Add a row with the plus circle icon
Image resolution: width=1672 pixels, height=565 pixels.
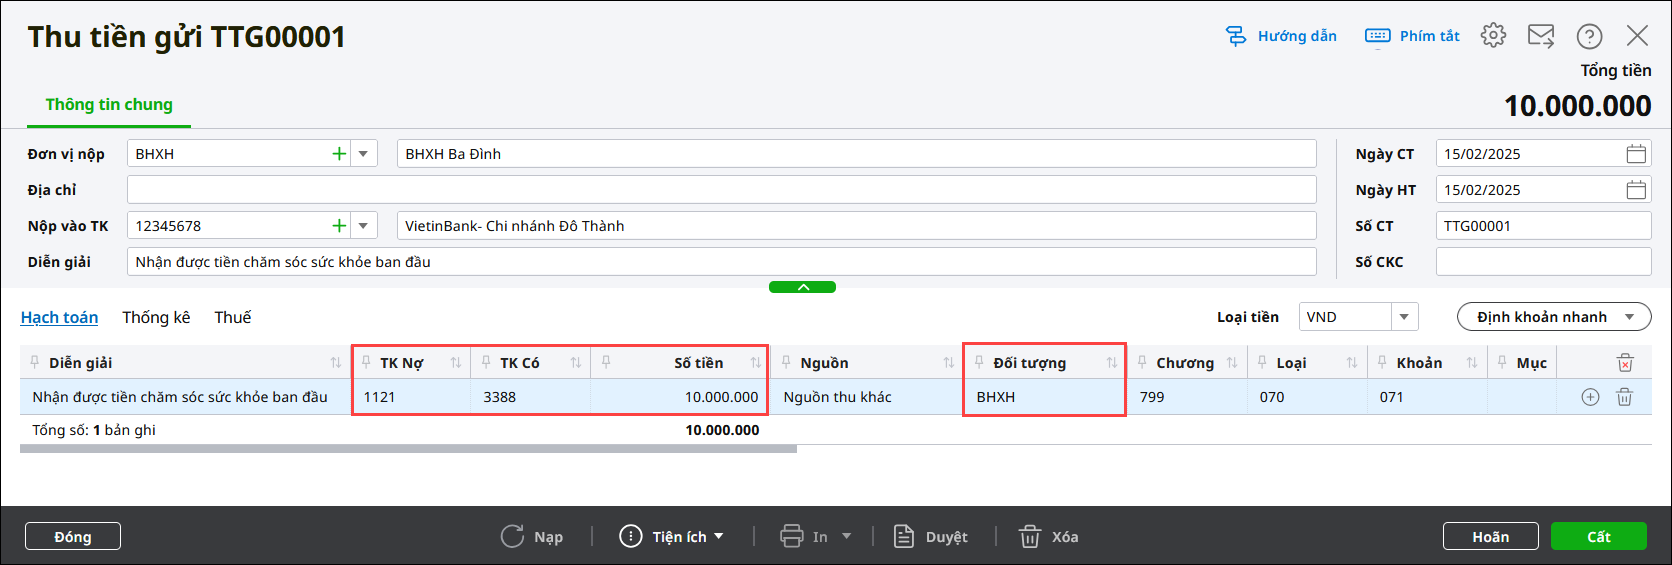[x=1590, y=397]
